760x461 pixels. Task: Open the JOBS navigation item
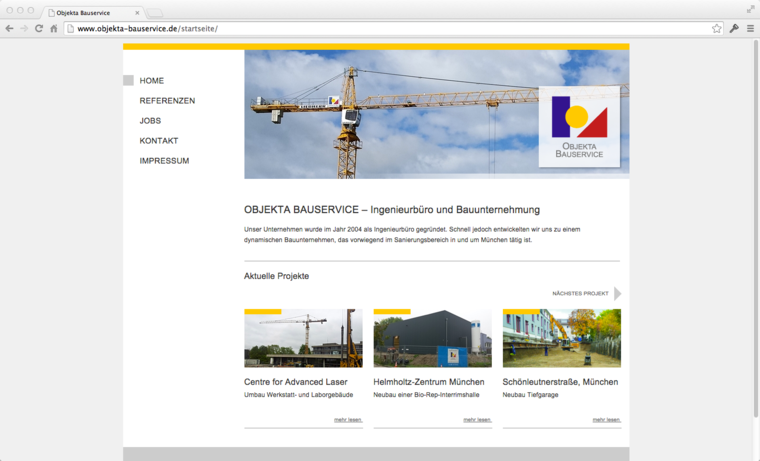click(150, 121)
